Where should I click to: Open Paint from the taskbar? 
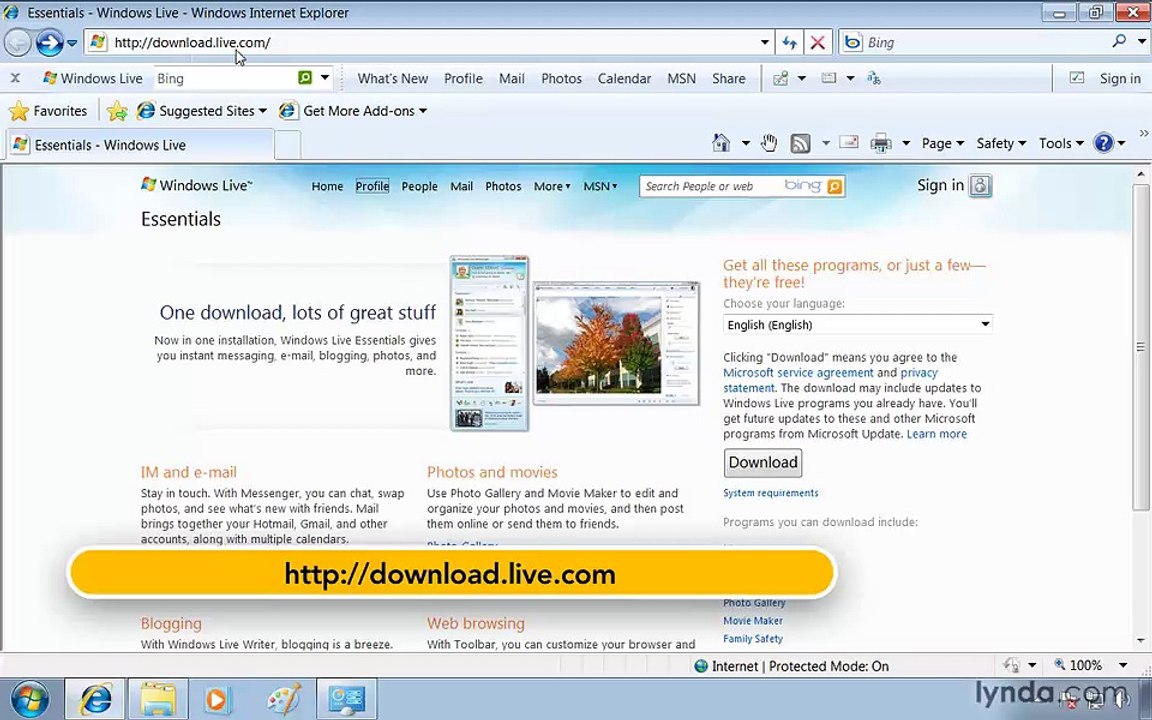[x=284, y=698]
